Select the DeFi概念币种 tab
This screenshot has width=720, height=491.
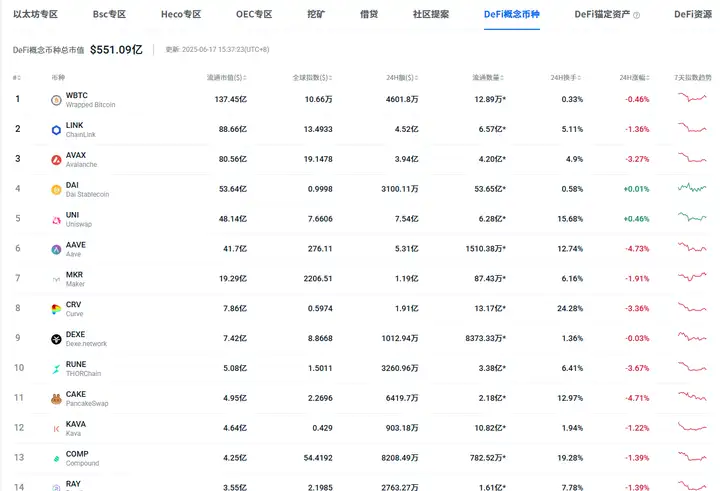[x=512, y=14]
